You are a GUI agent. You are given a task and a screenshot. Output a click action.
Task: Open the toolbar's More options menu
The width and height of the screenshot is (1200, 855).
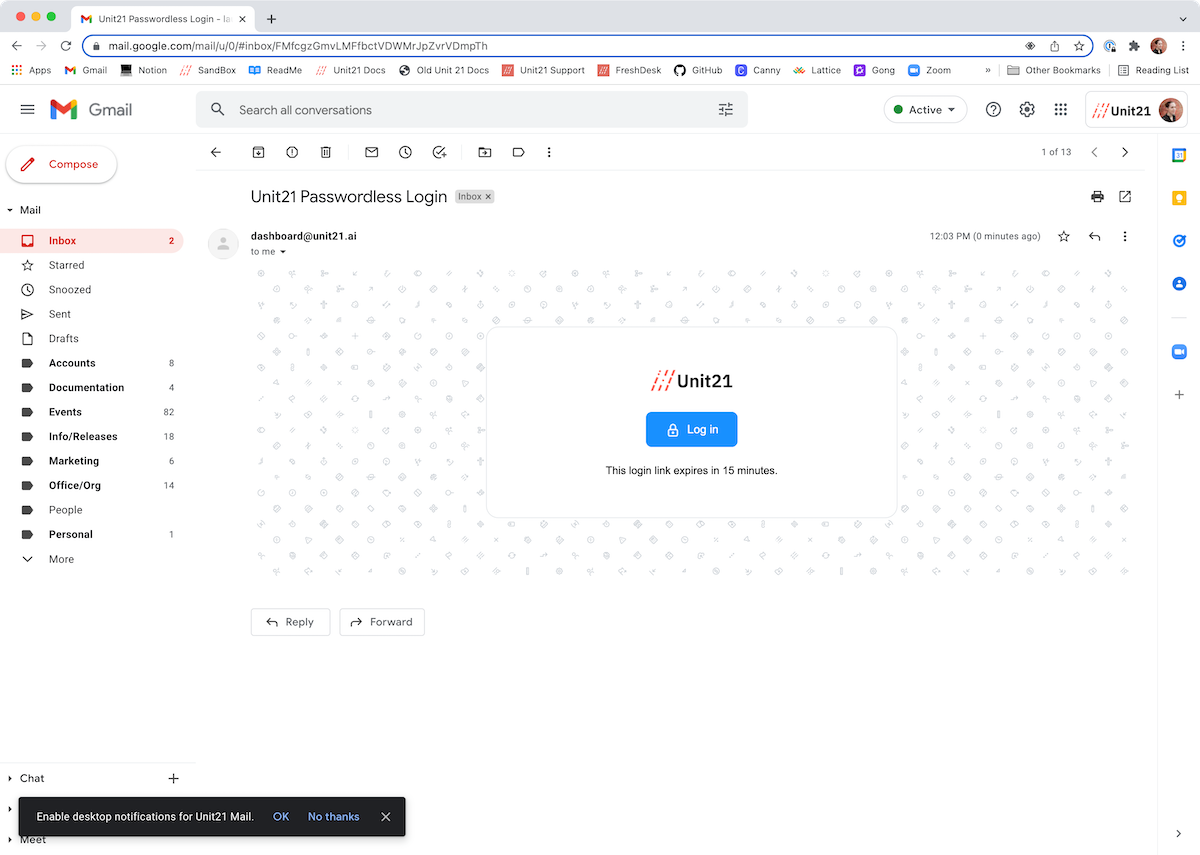tap(548, 152)
